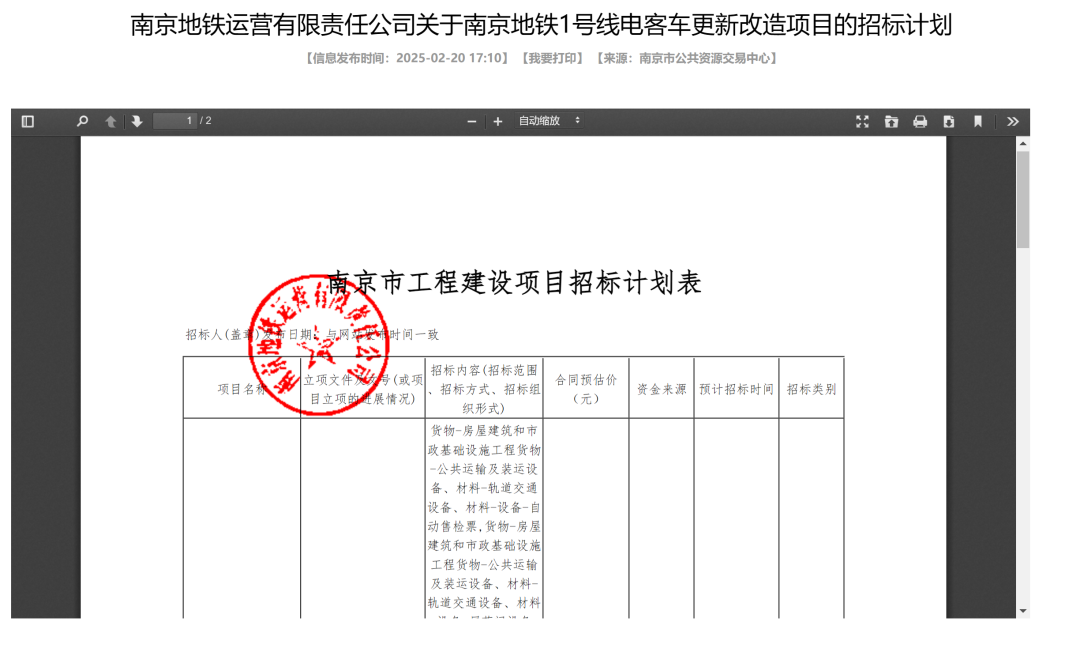Click the 资金来源 column header

click(661, 389)
